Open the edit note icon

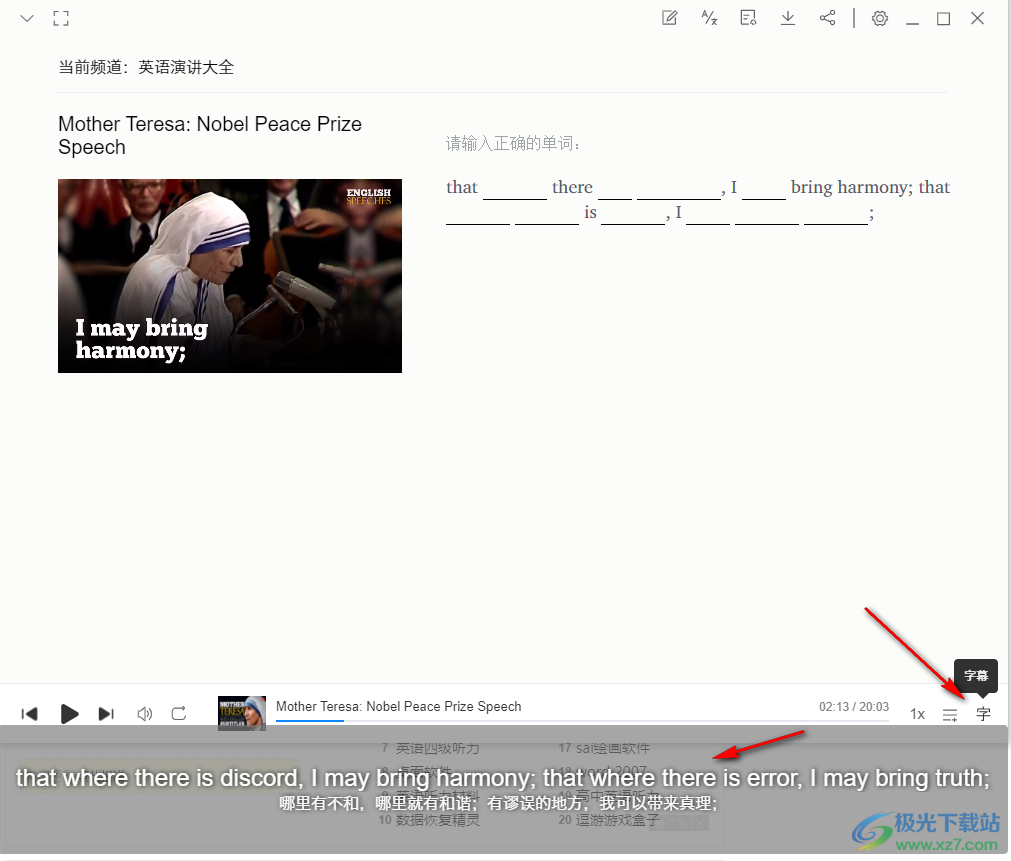click(670, 18)
